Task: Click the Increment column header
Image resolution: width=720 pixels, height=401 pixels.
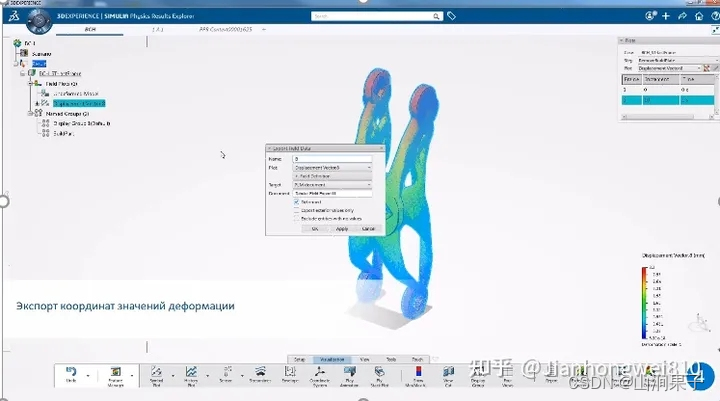Action: 661,79
